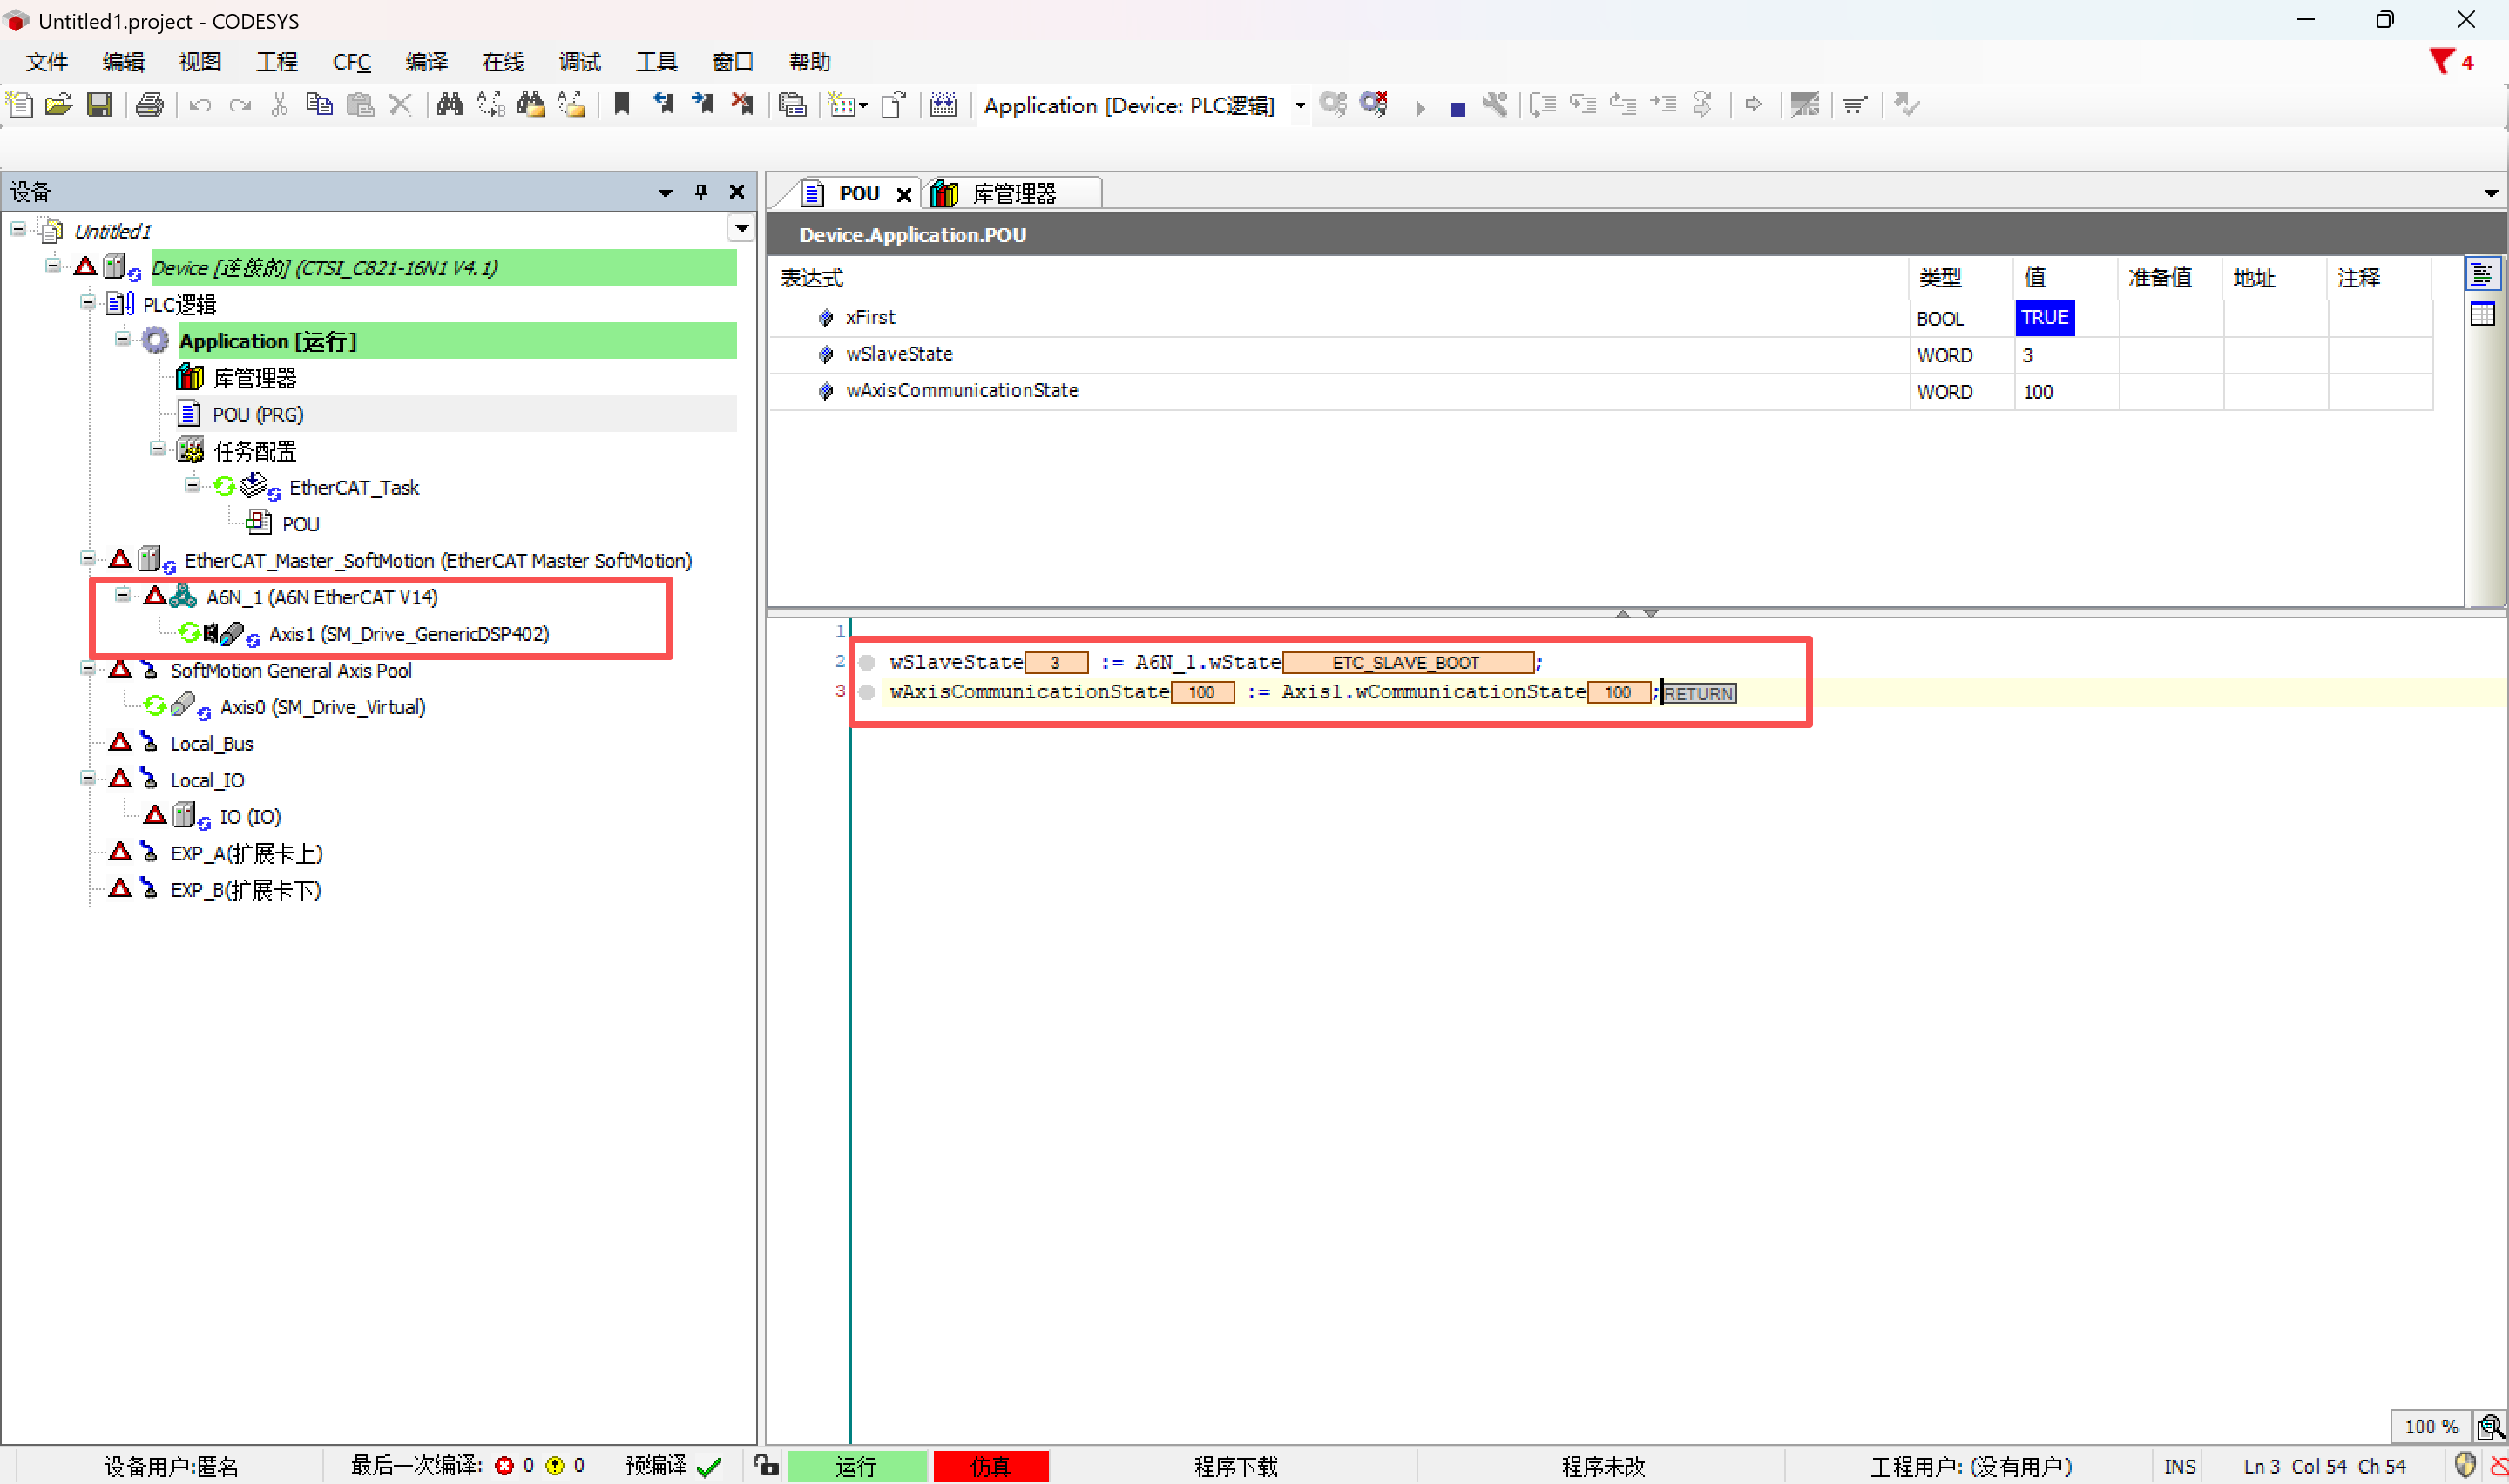
Task: Open the 编辑 menu
Action: click(x=123, y=62)
